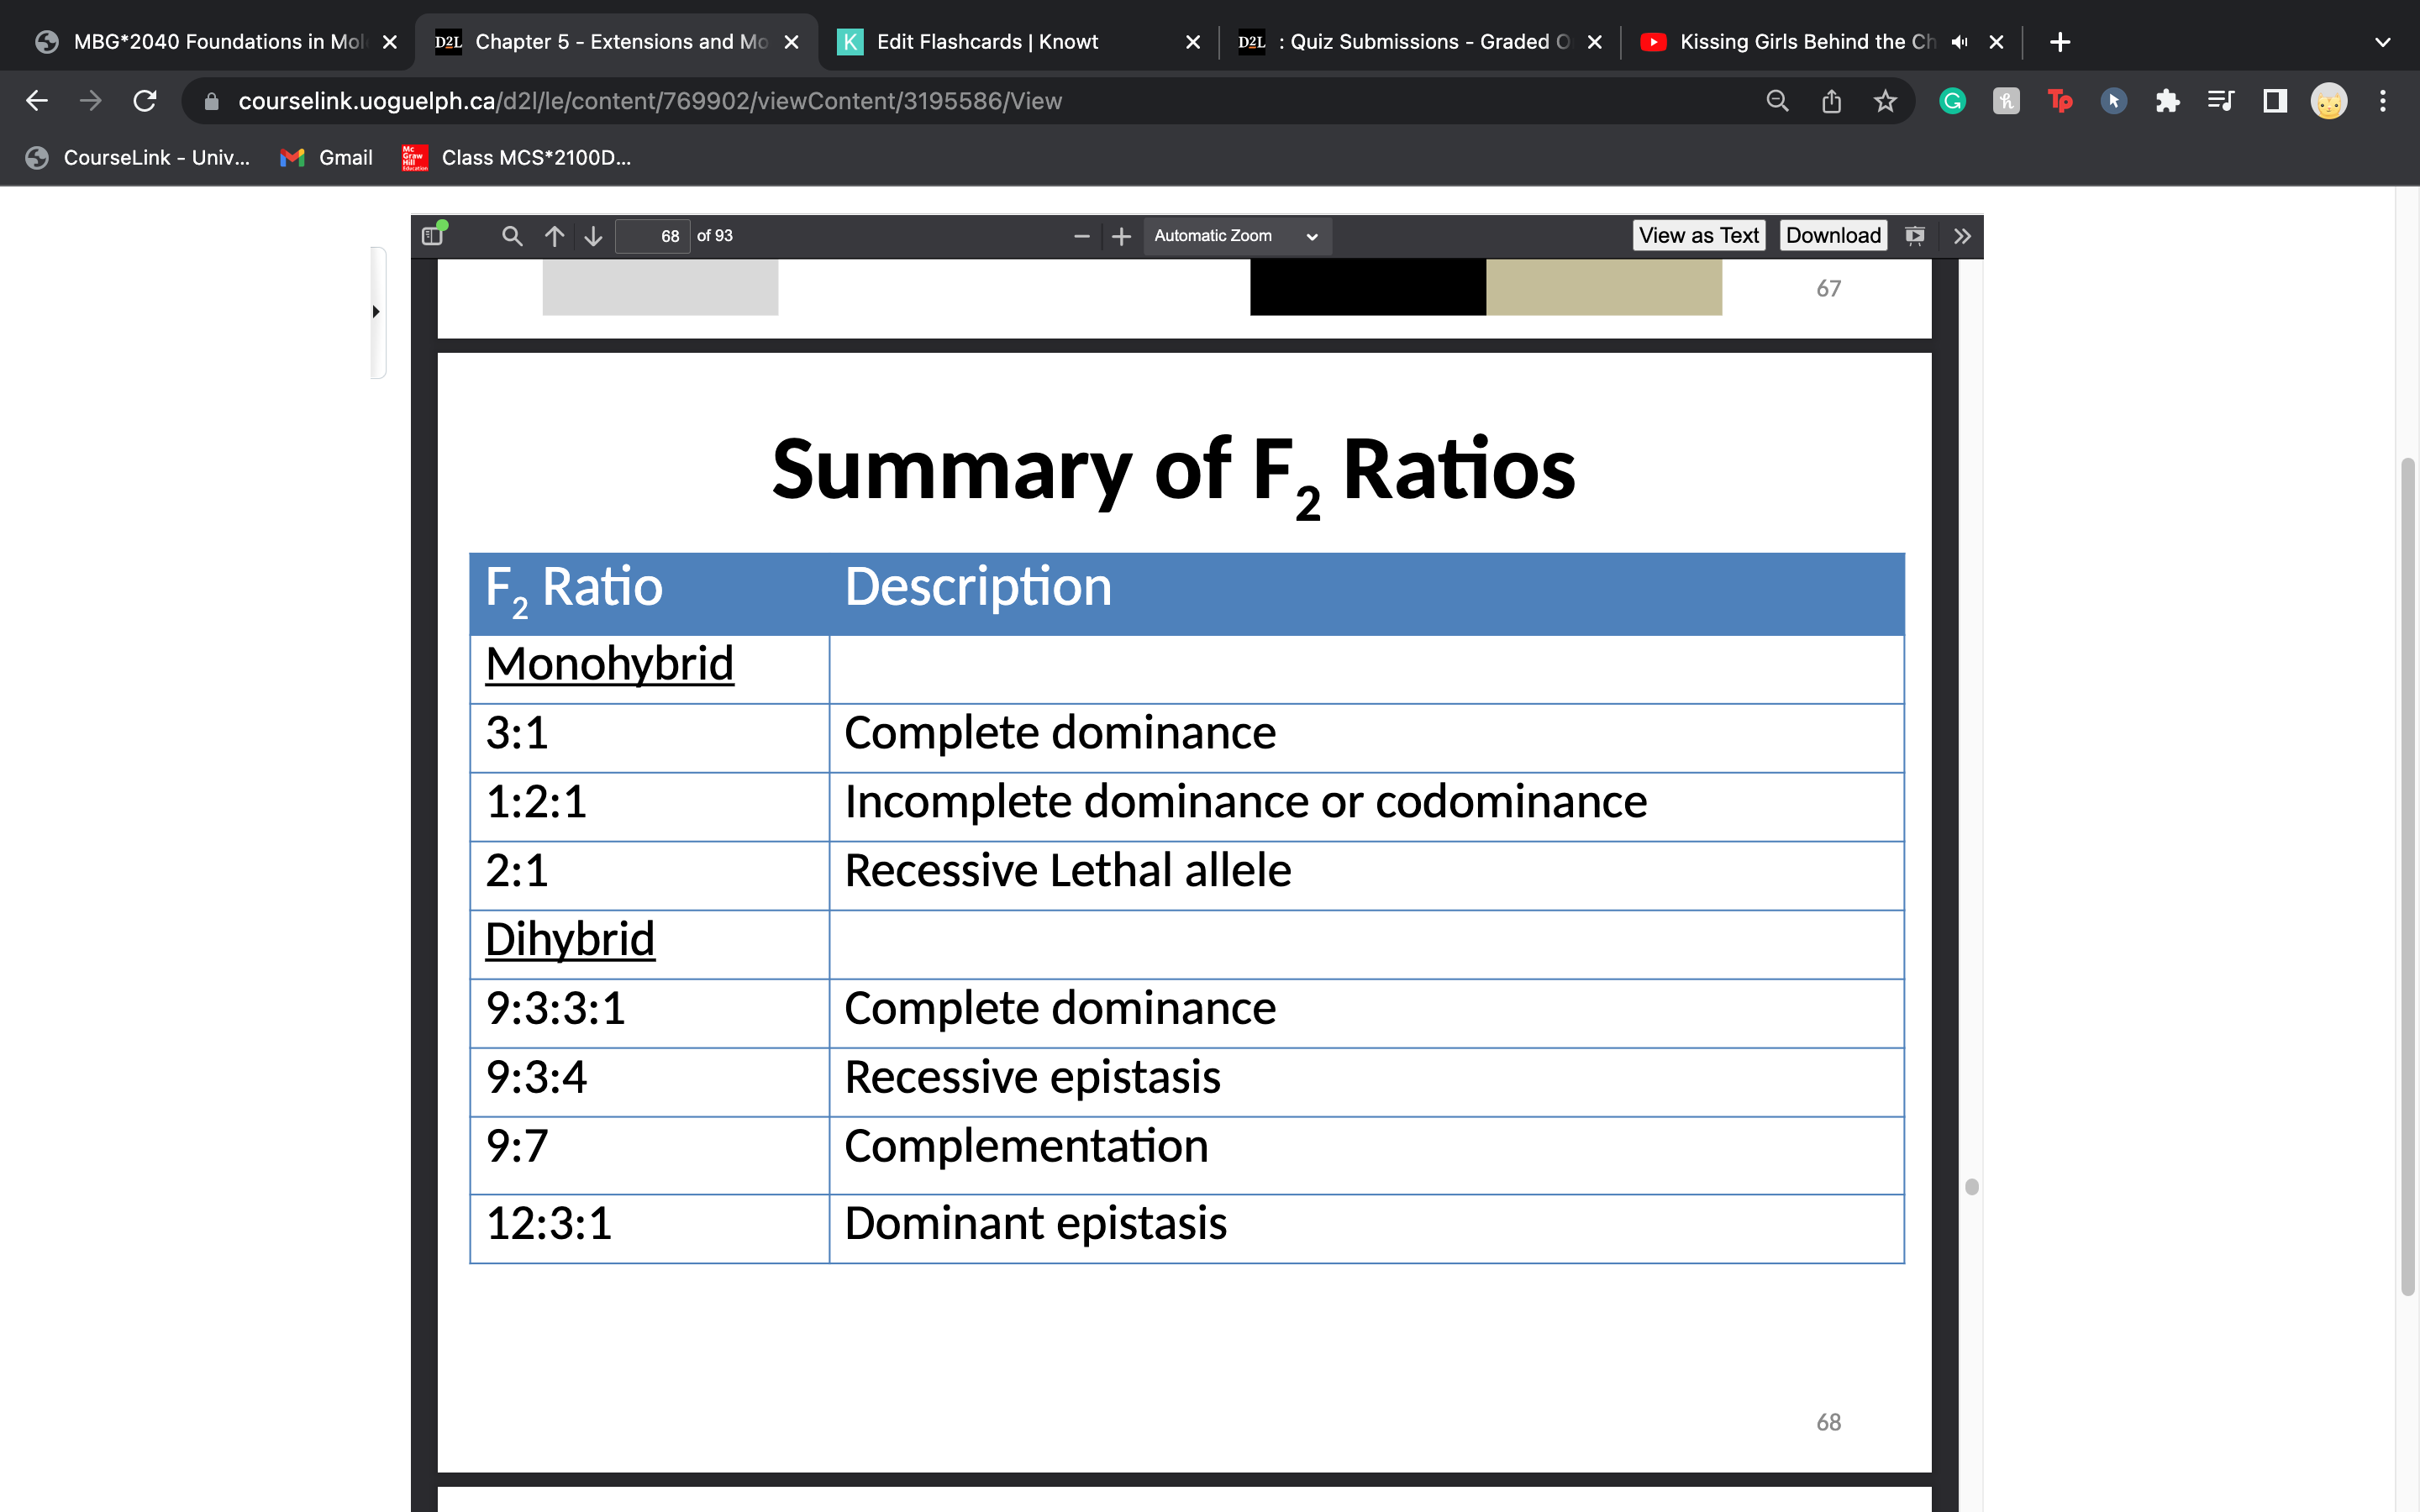Click the Download button
This screenshot has height=1512, width=2420.
[x=1833, y=235]
